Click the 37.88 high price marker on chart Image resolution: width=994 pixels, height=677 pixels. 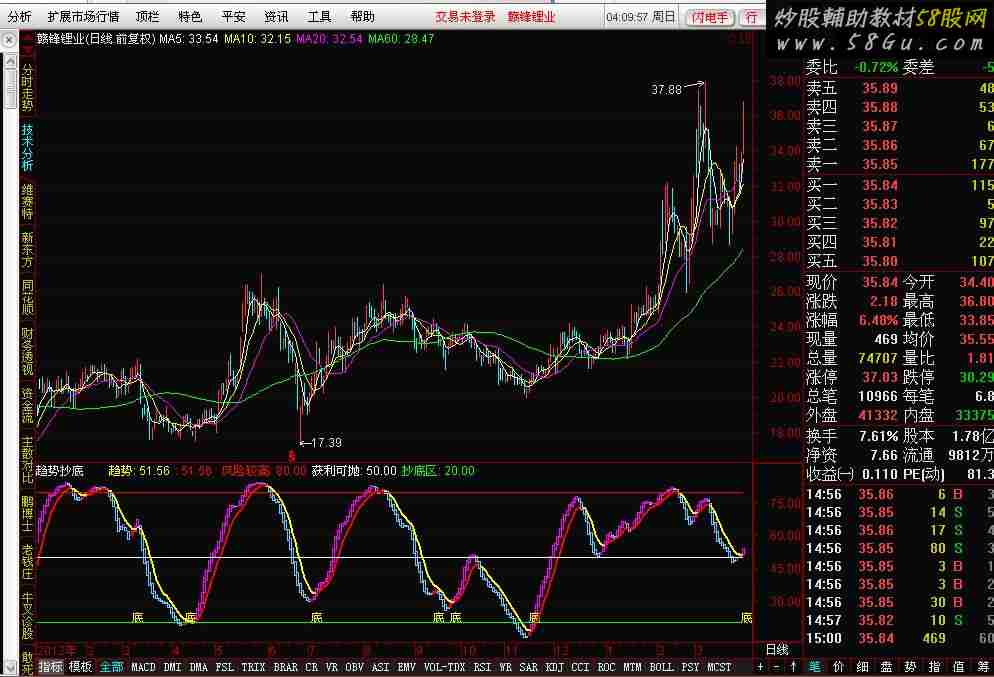tap(666, 89)
